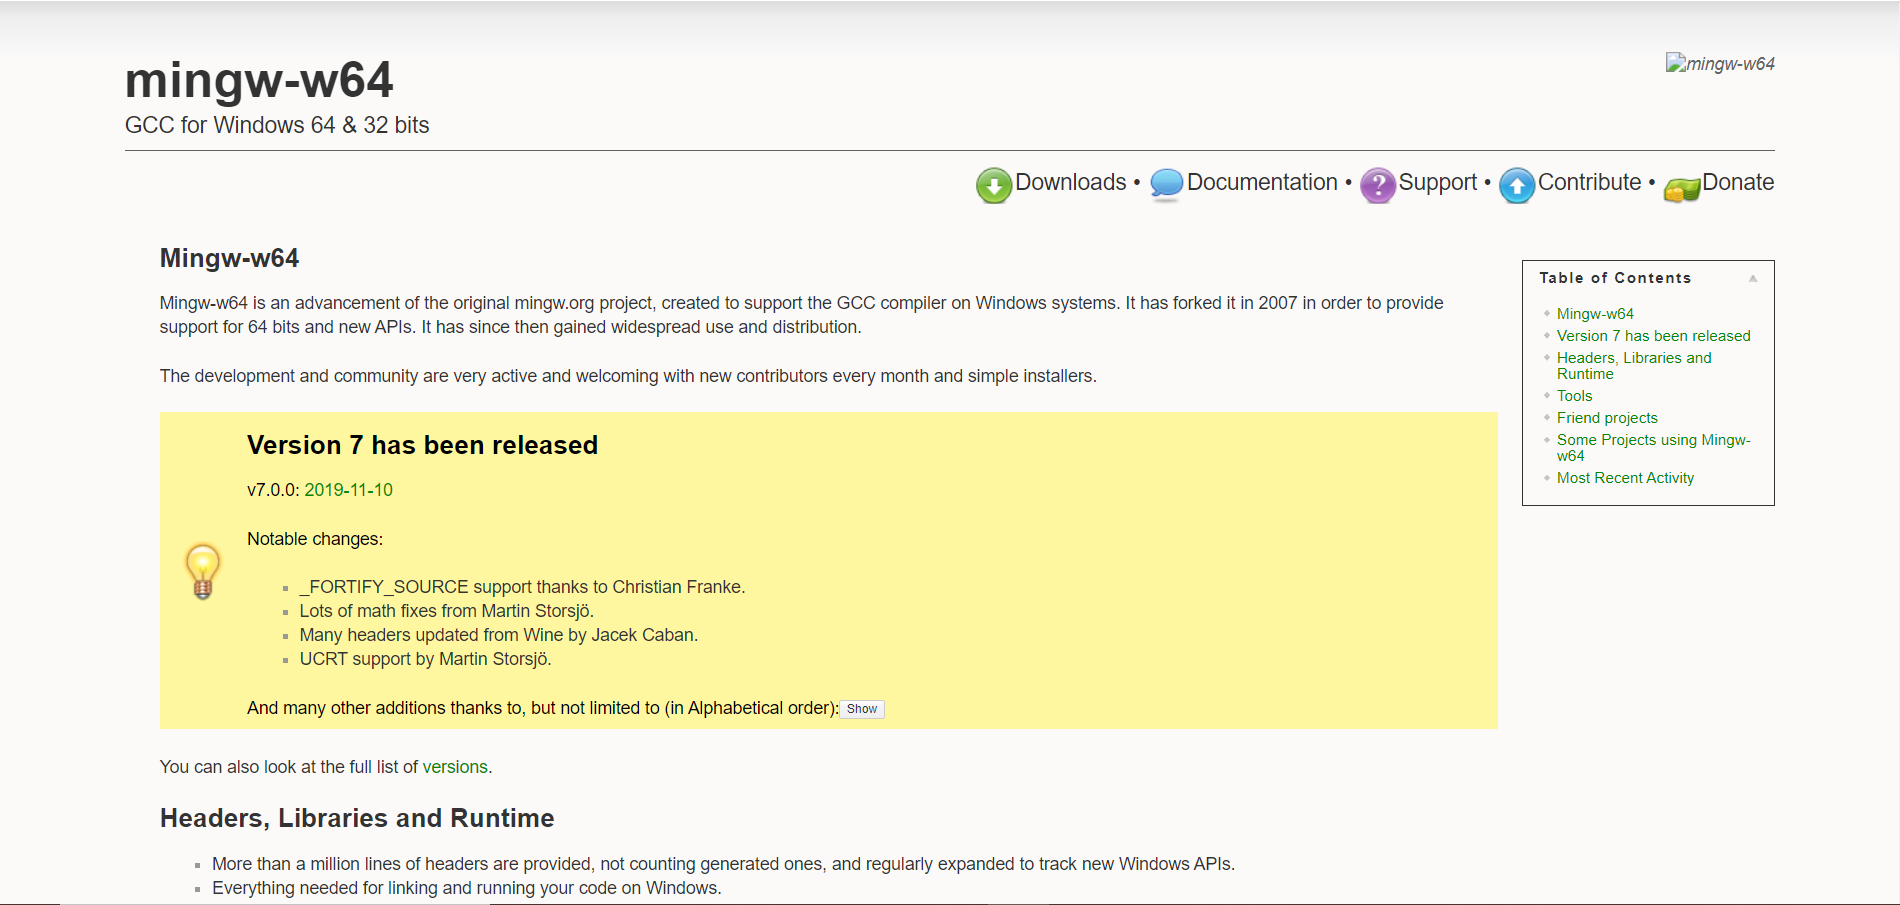Jump to Headers, Libraries and Runtime entry
The width and height of the screenshot is (1900, 905).
pyautogui.click(x=1634, y=366)
